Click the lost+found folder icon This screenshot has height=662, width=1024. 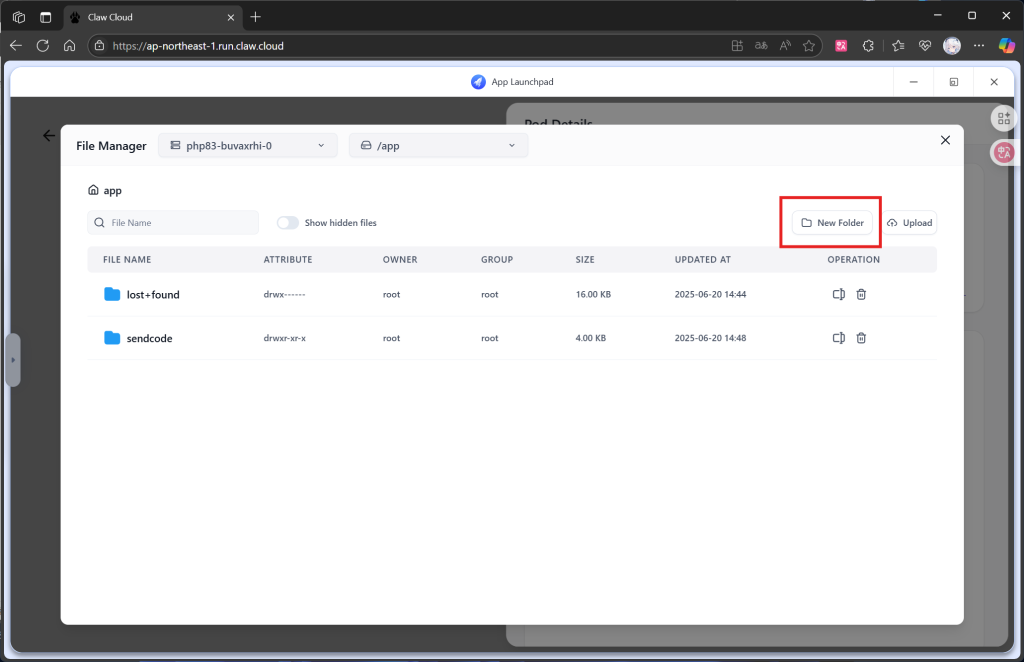(112, 294)
